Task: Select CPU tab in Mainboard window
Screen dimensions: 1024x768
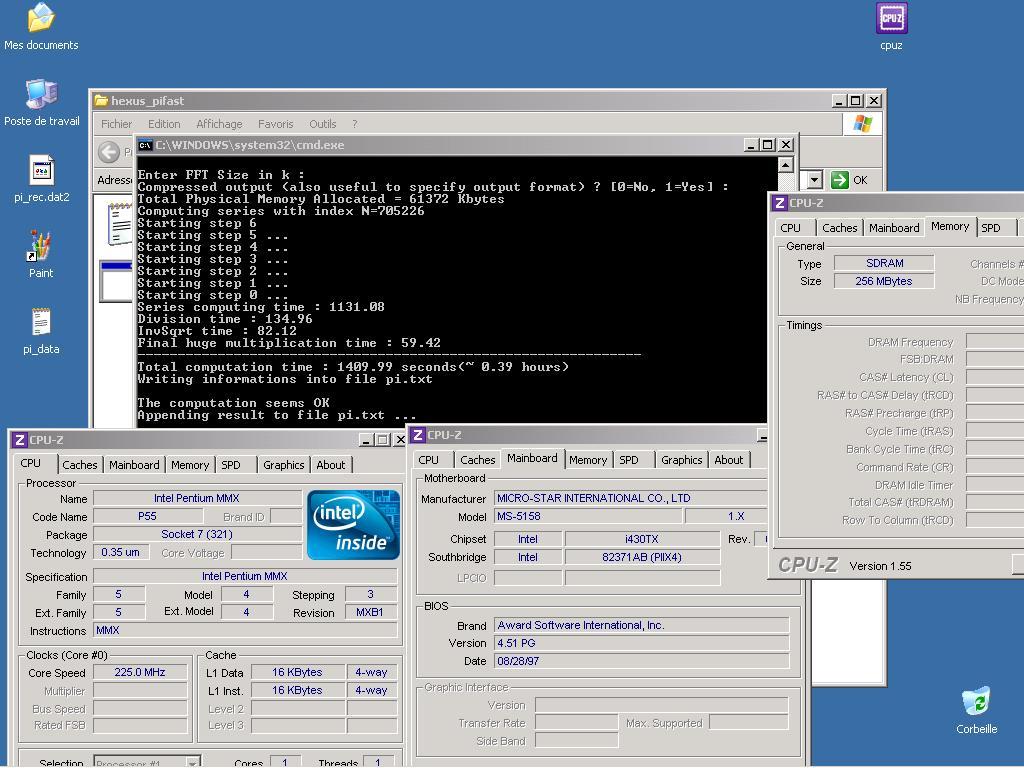Action: point(428,460)
